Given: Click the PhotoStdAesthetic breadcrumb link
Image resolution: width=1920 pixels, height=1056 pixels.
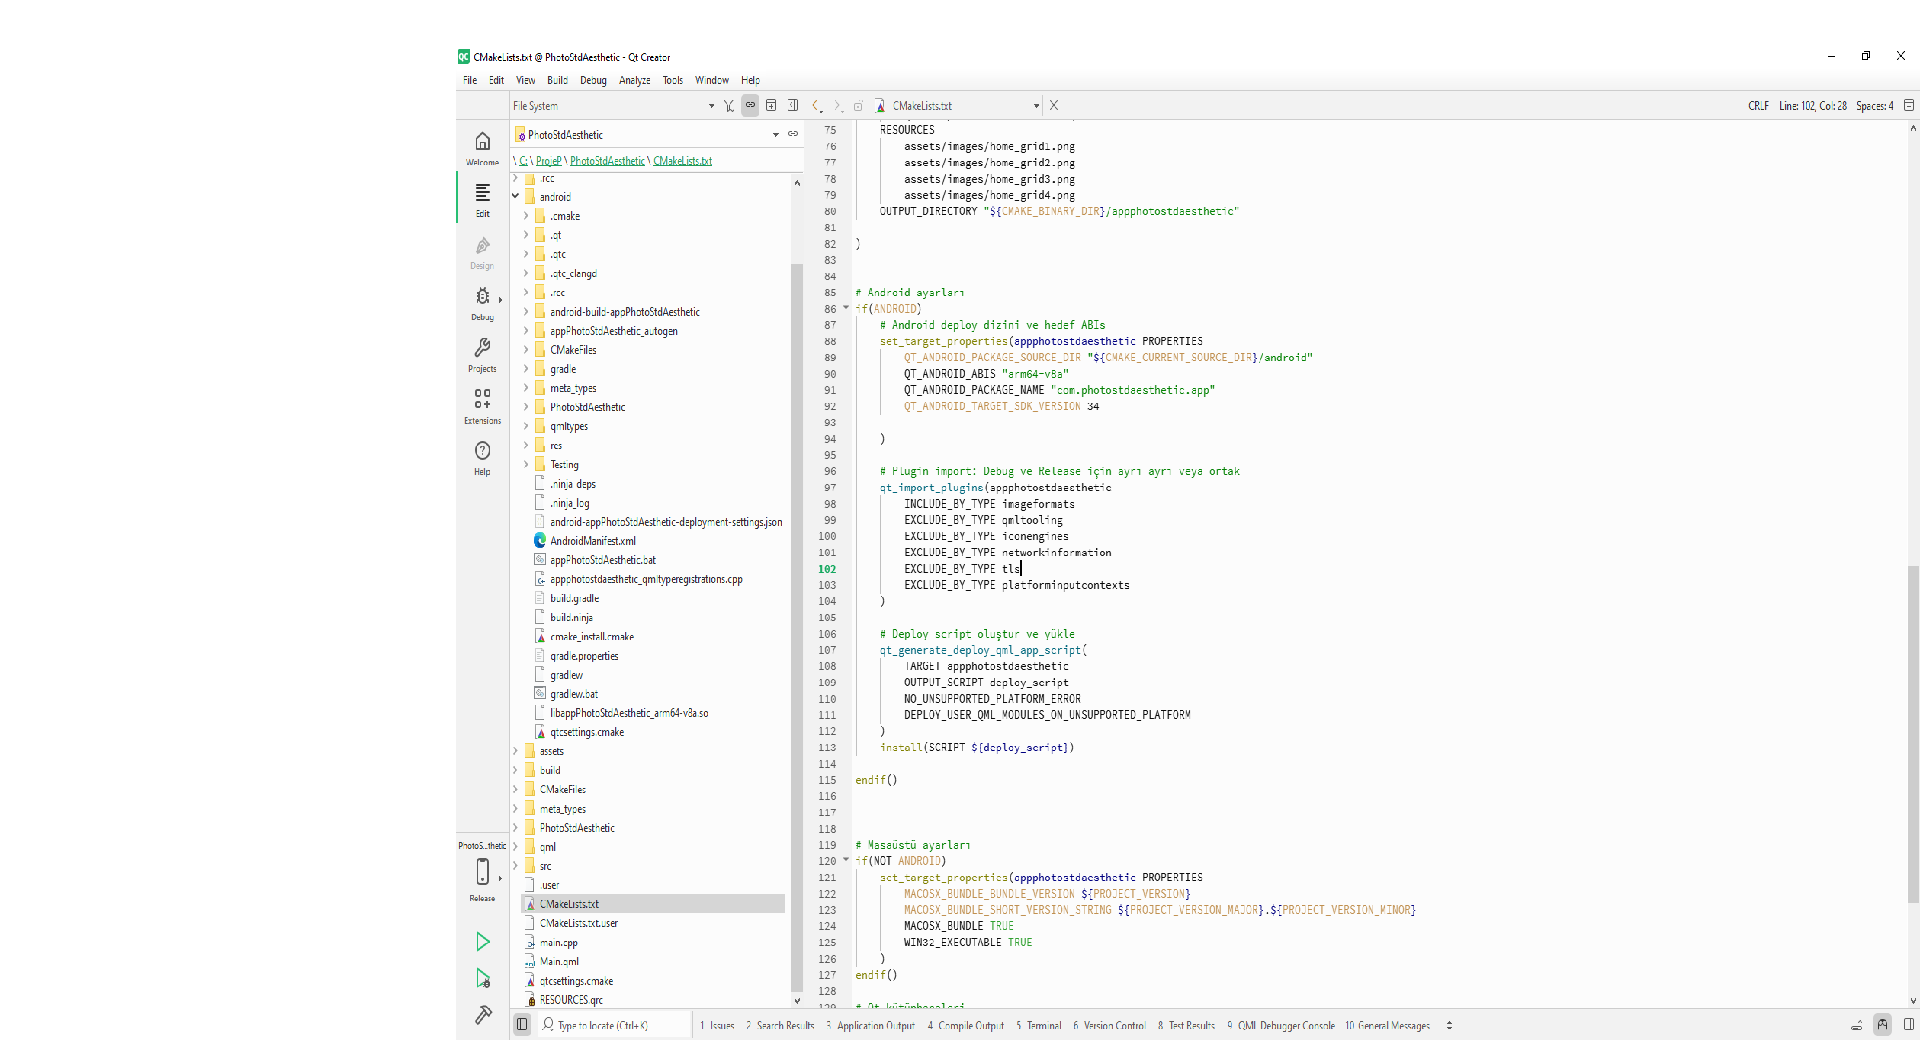Looking at the screenshot, I should (607, 161).
